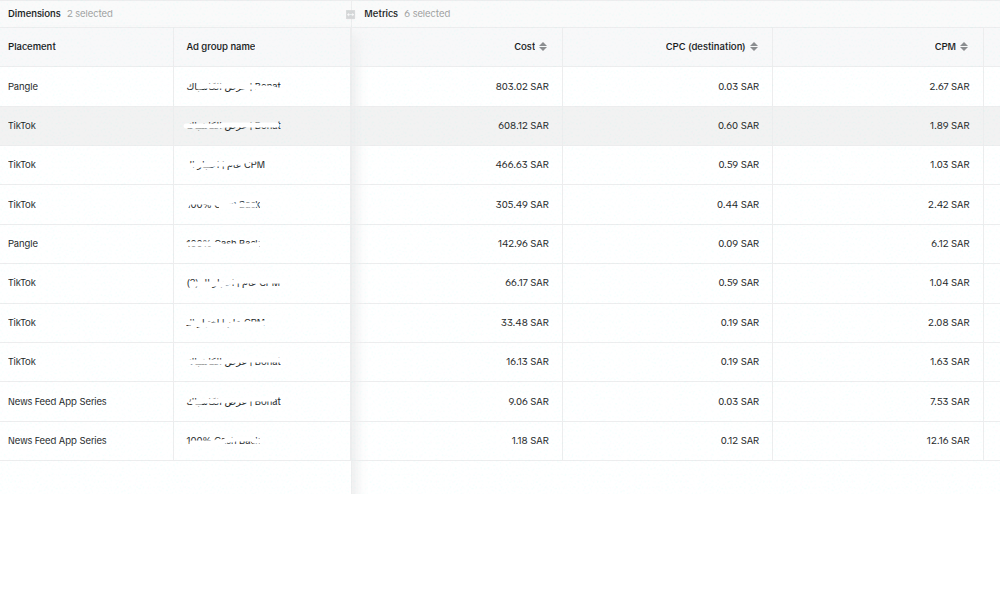Click the 2.67 SAR CPM value
The image size is (1000, 600).
949,87
